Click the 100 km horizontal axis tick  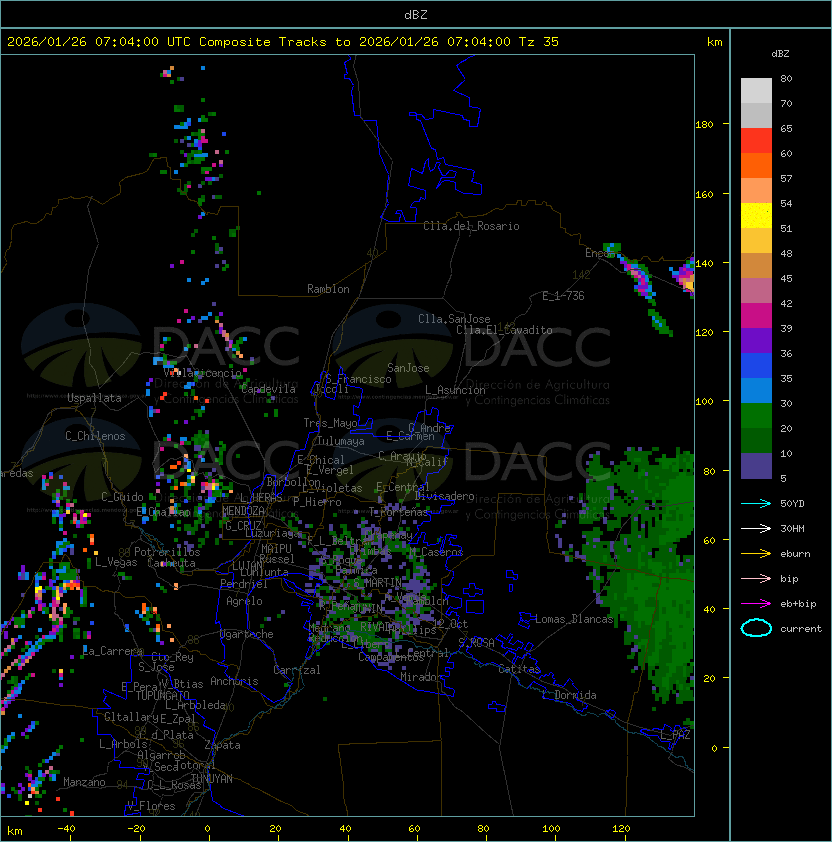pos(552,829)
